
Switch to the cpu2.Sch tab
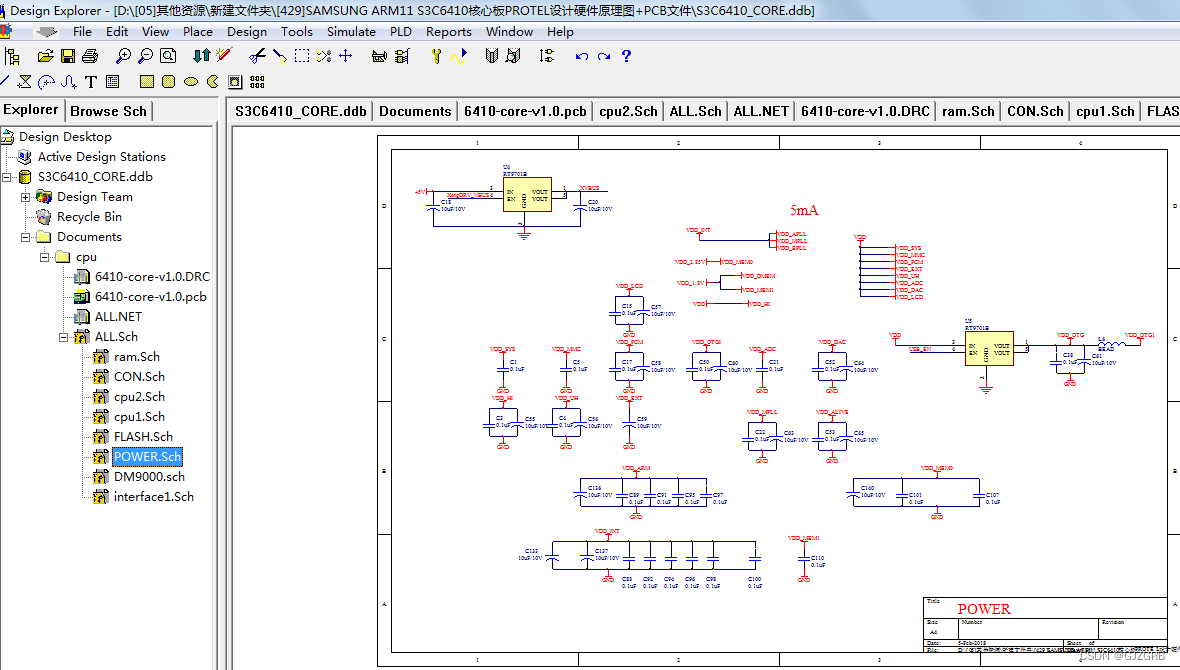pyautogui.click(x=628, y=110)
